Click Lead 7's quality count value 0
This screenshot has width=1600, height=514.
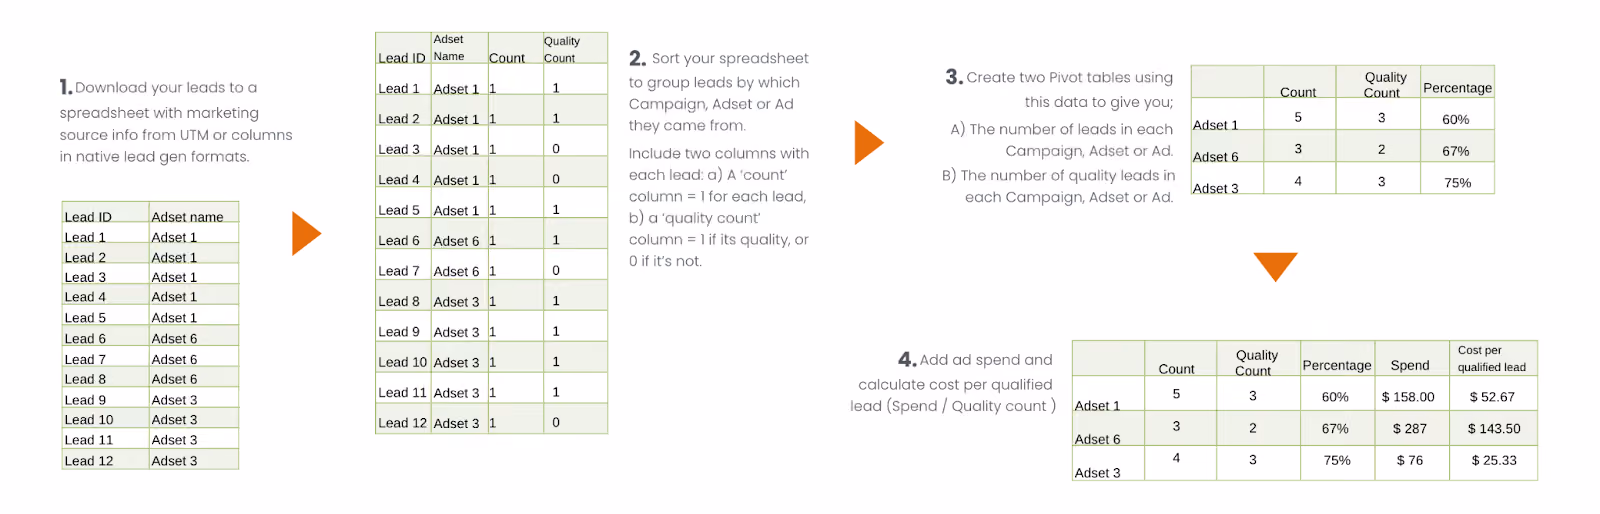tap(556, 271)
